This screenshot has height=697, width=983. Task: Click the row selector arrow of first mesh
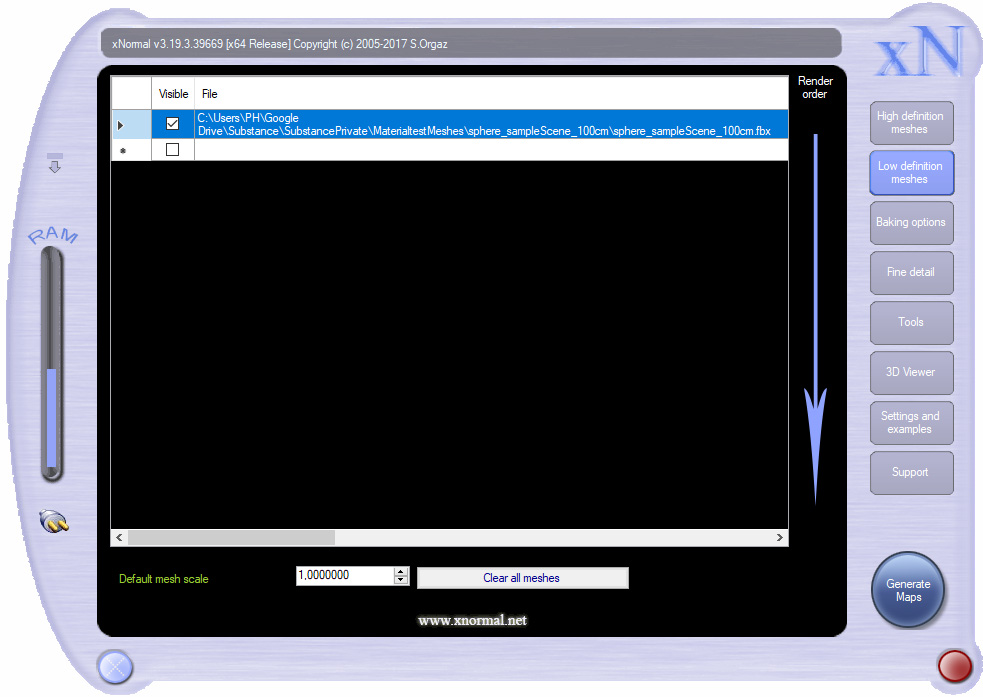coord(122,125)
